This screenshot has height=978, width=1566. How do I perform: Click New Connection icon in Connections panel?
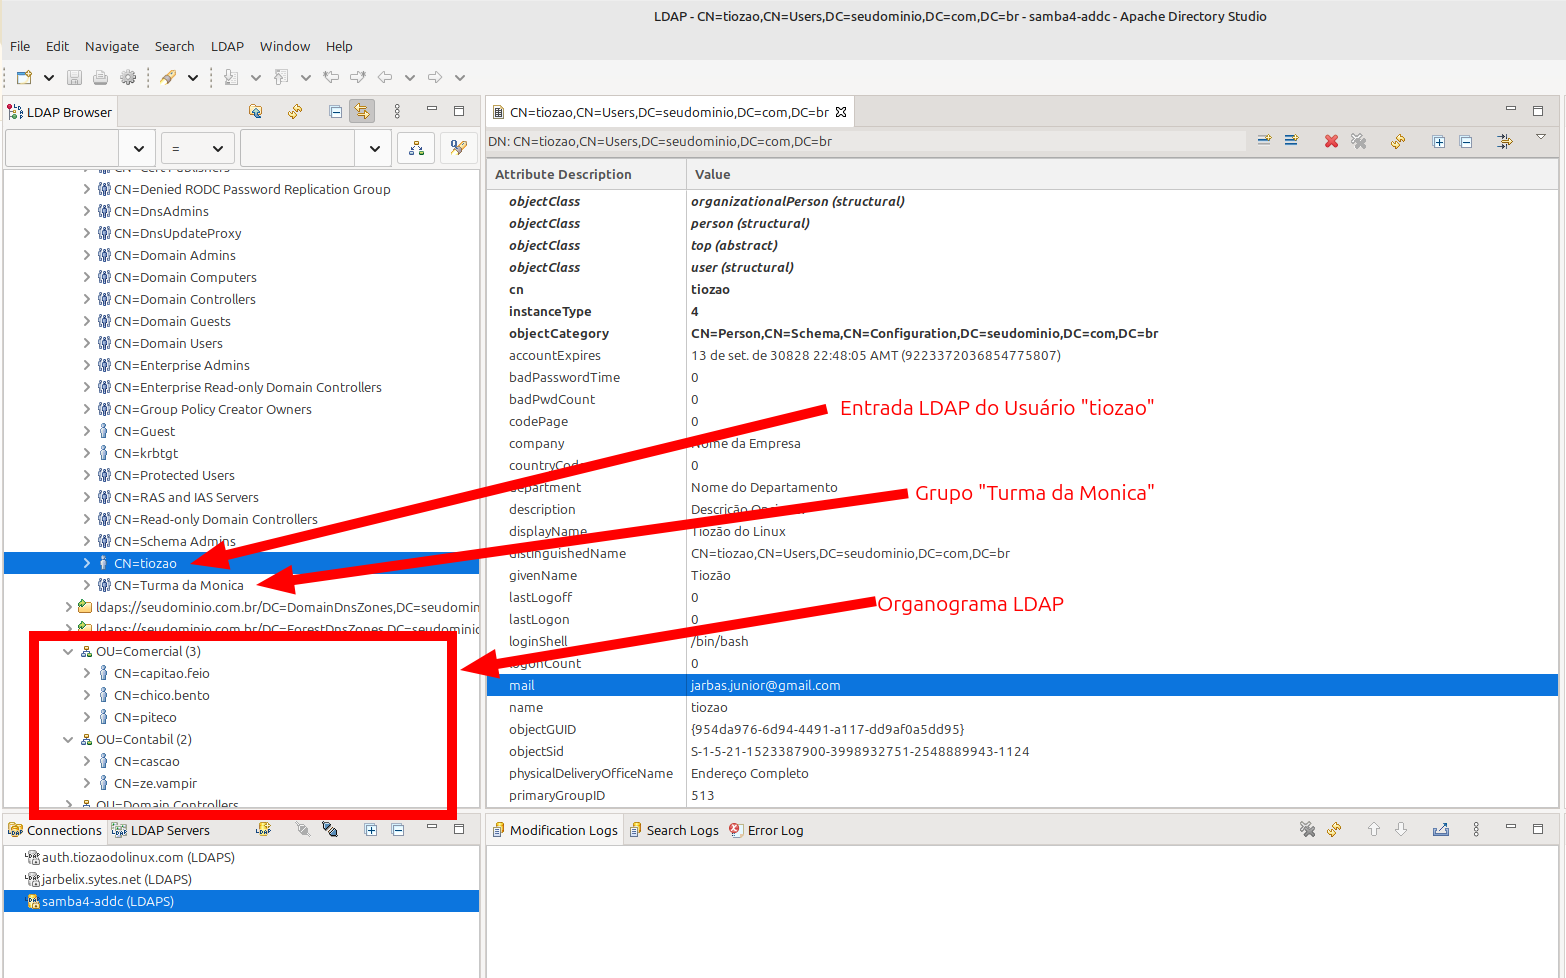[263, 829]
